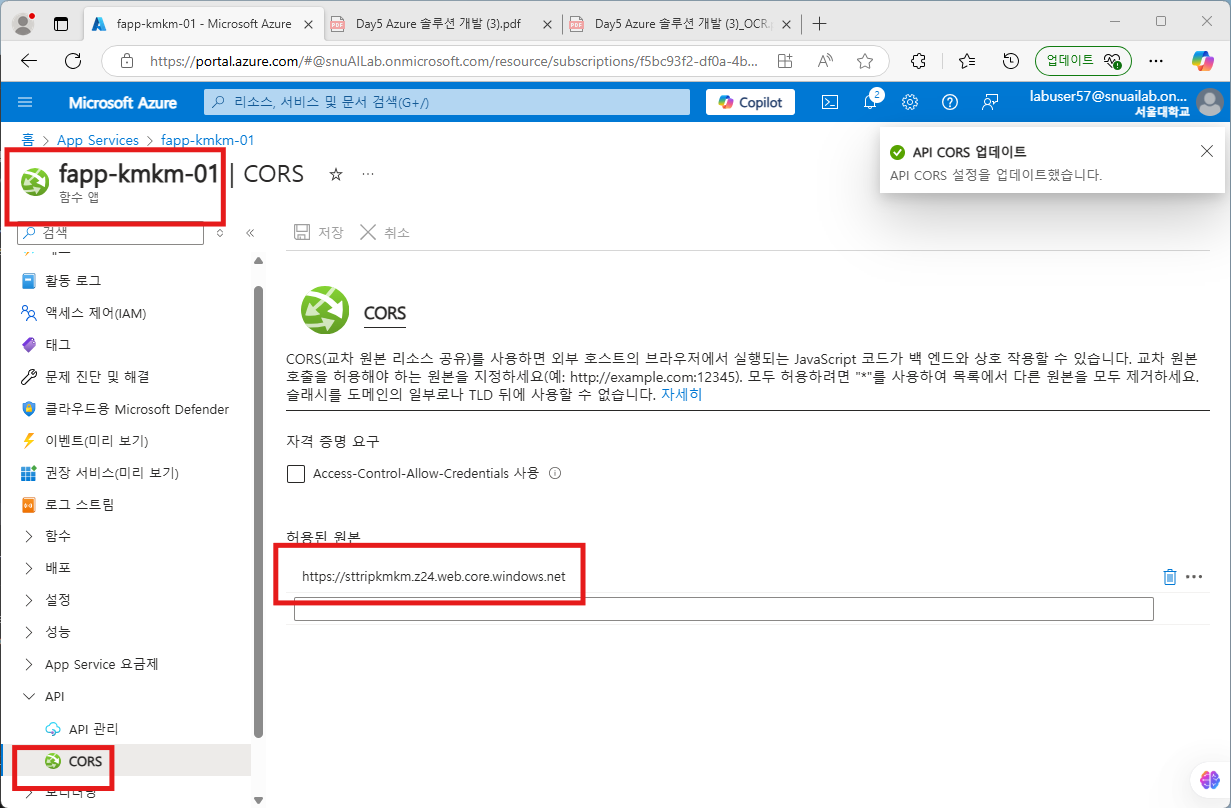Screen dimensions: 1231x808
Task: Open ellipsis menu for allowed origin row
Action: tap(1194, 577)
